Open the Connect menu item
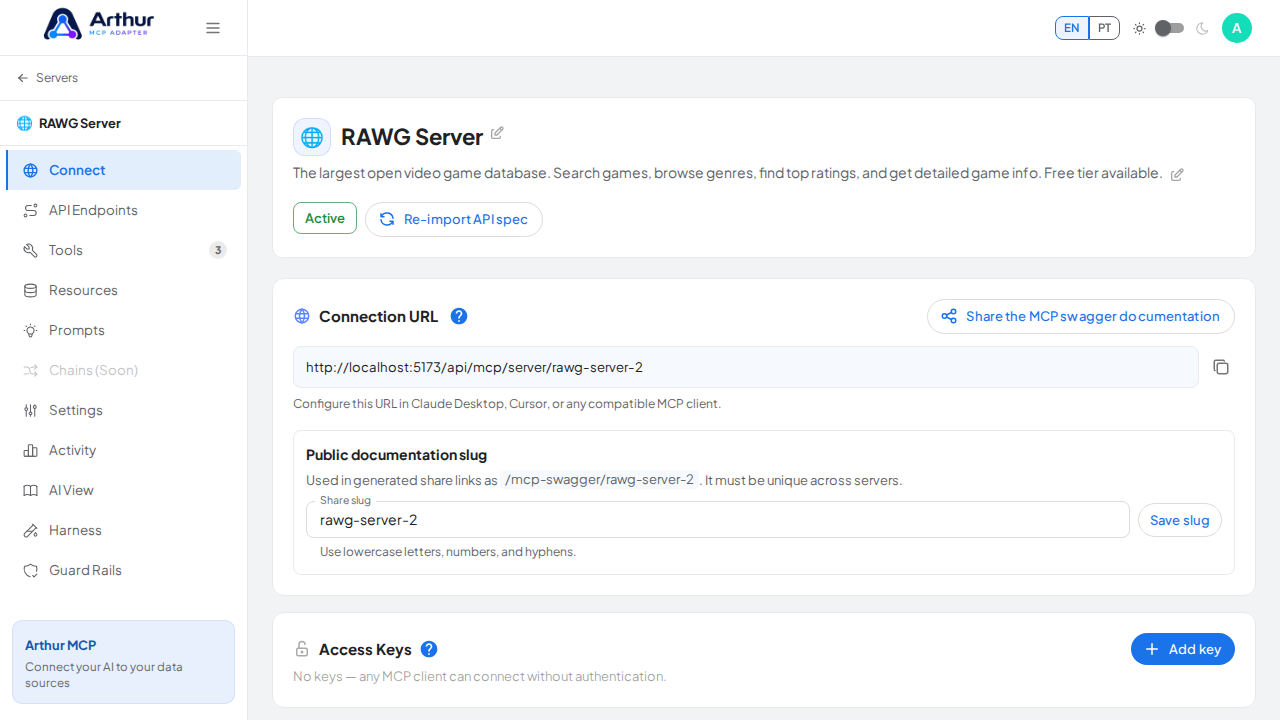 [x=123, y=170]
